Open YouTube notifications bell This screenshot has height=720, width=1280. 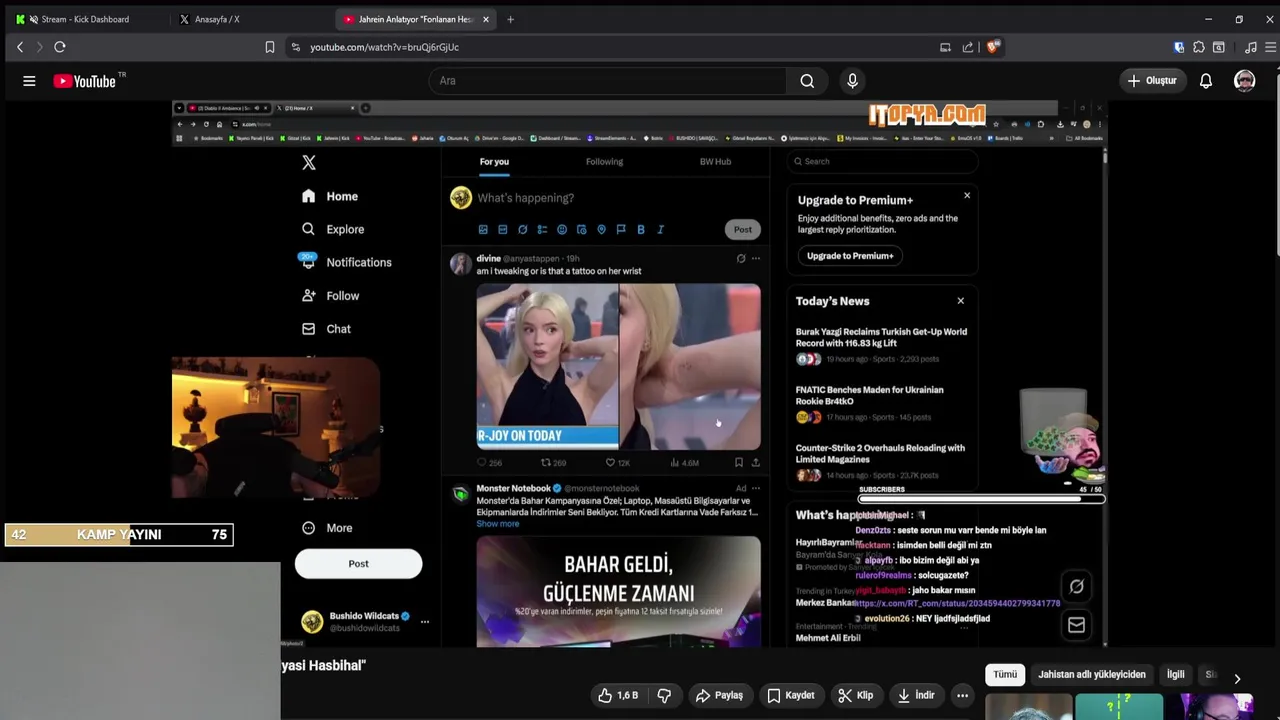(1206, 81)
